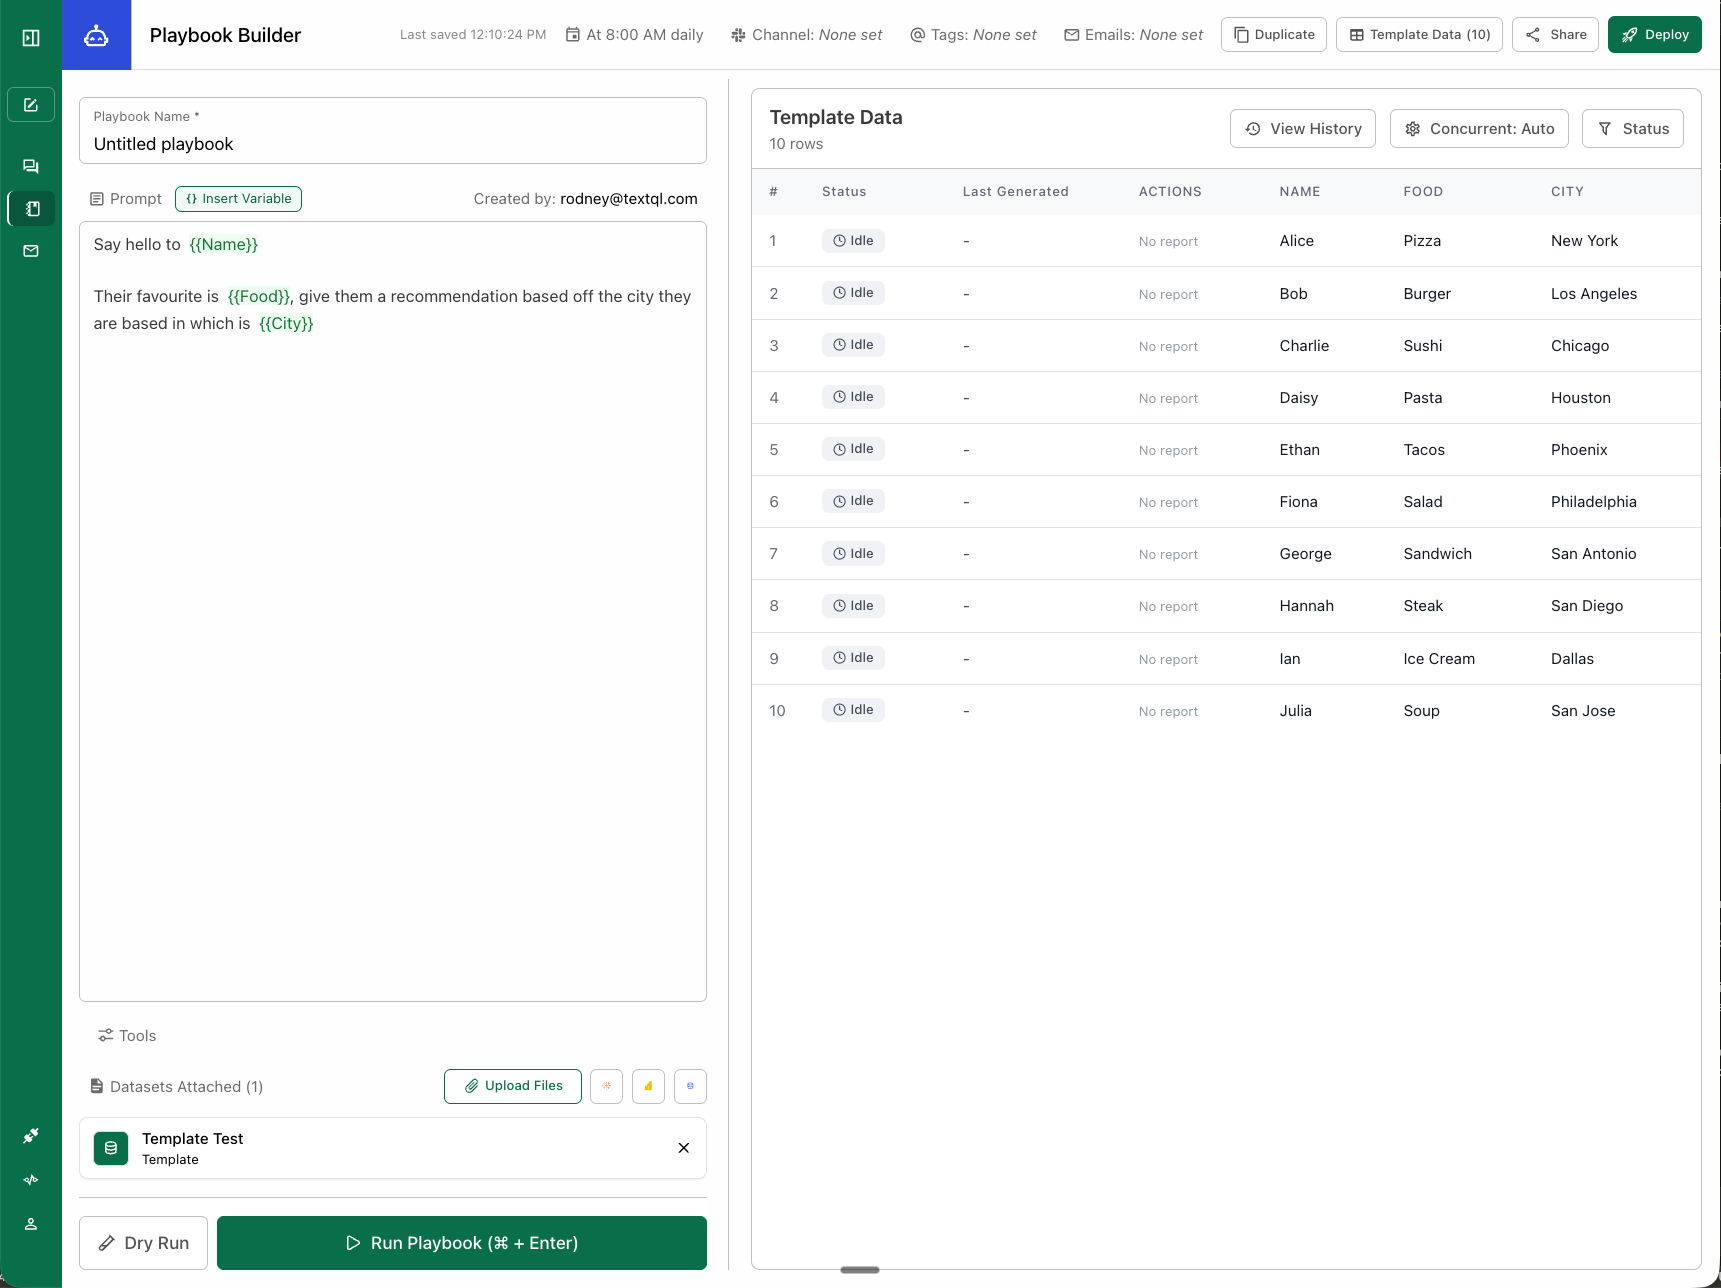Grab the horizontal scrollbar under the table
The width and height of the screenshot is (1721, 1288).
click(860, 1270)
